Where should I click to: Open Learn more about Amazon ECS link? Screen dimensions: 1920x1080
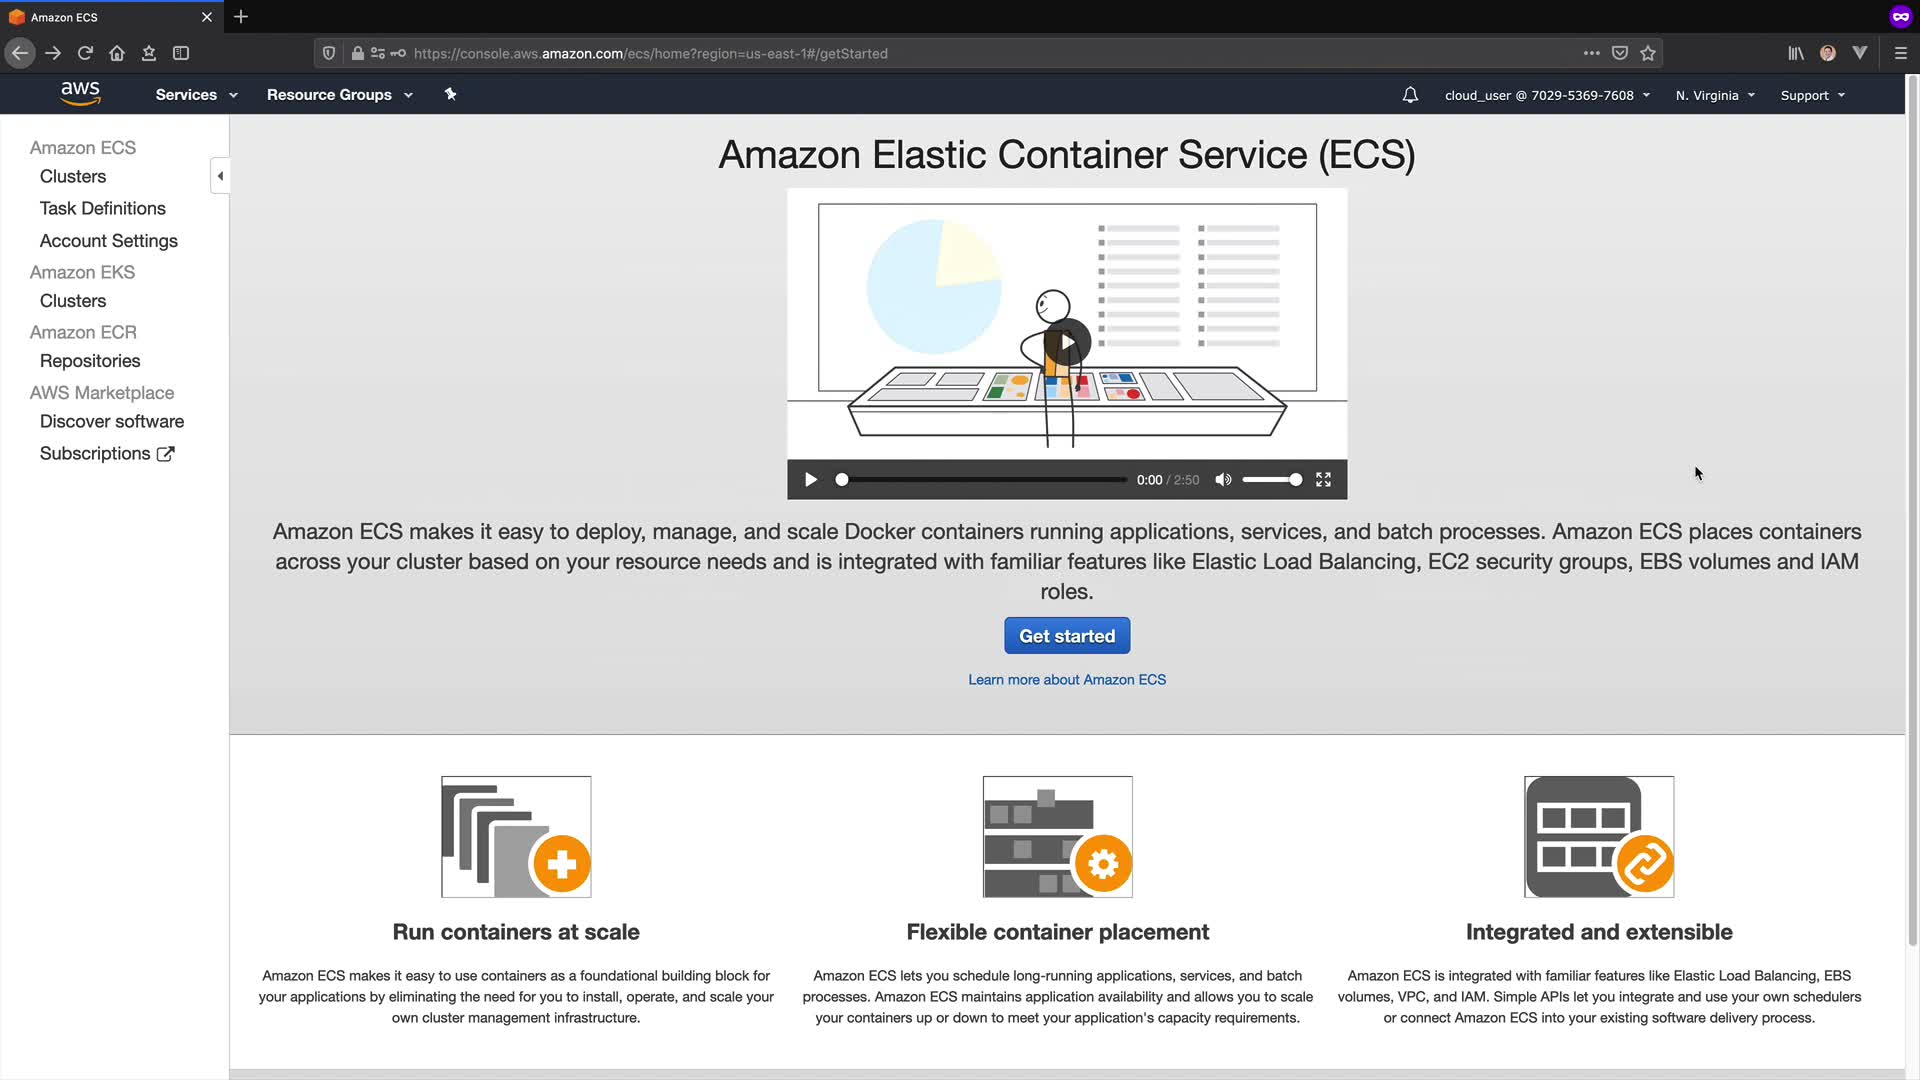pos(1067,680)
